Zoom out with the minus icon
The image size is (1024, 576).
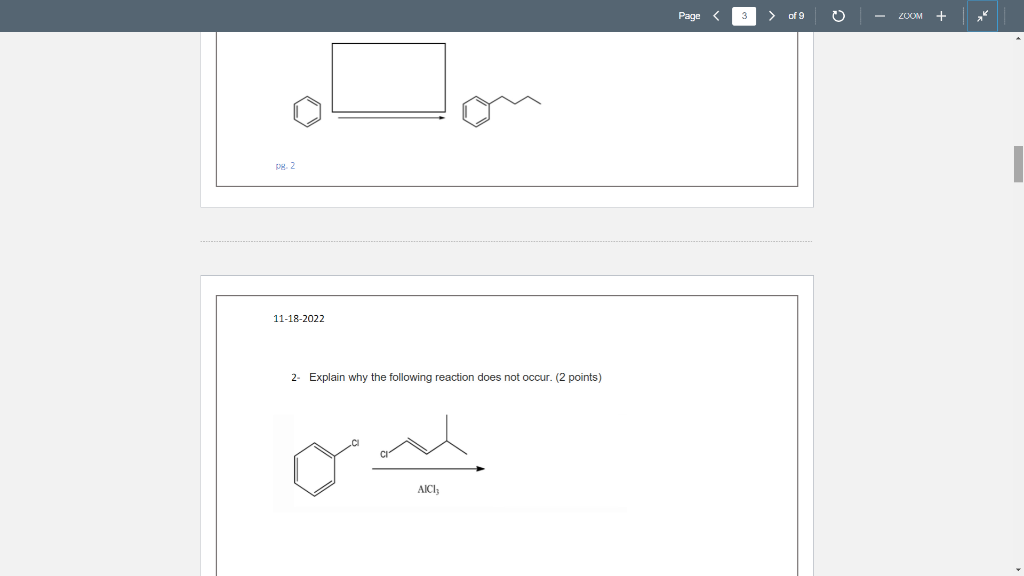click(x=880, y=16)
